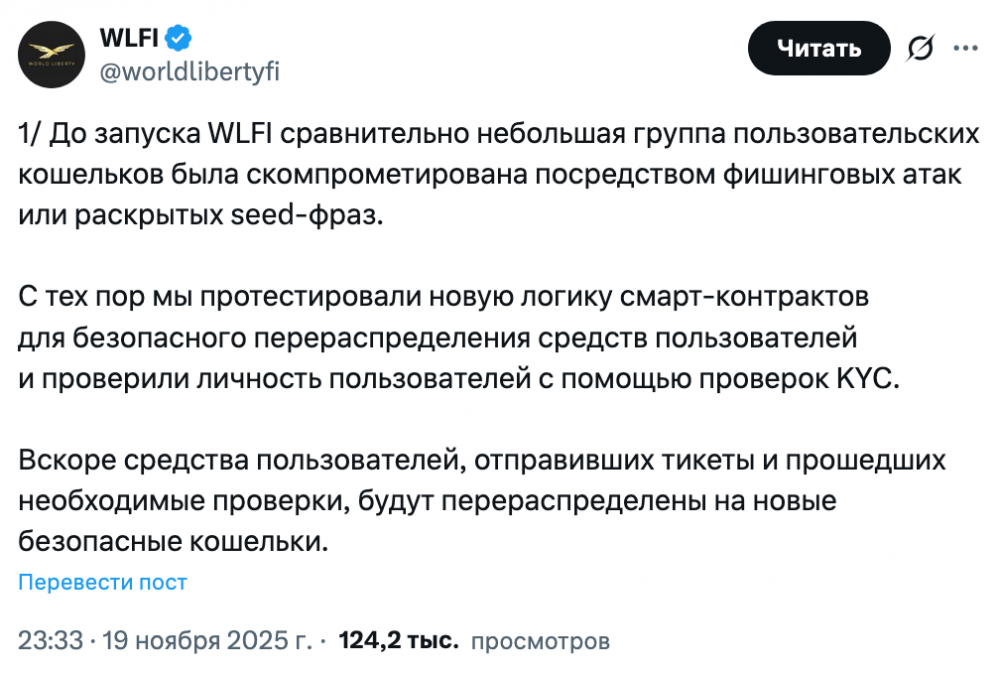Open the three-dot more options menu
1000x675 pixels.
pos(965,48)
